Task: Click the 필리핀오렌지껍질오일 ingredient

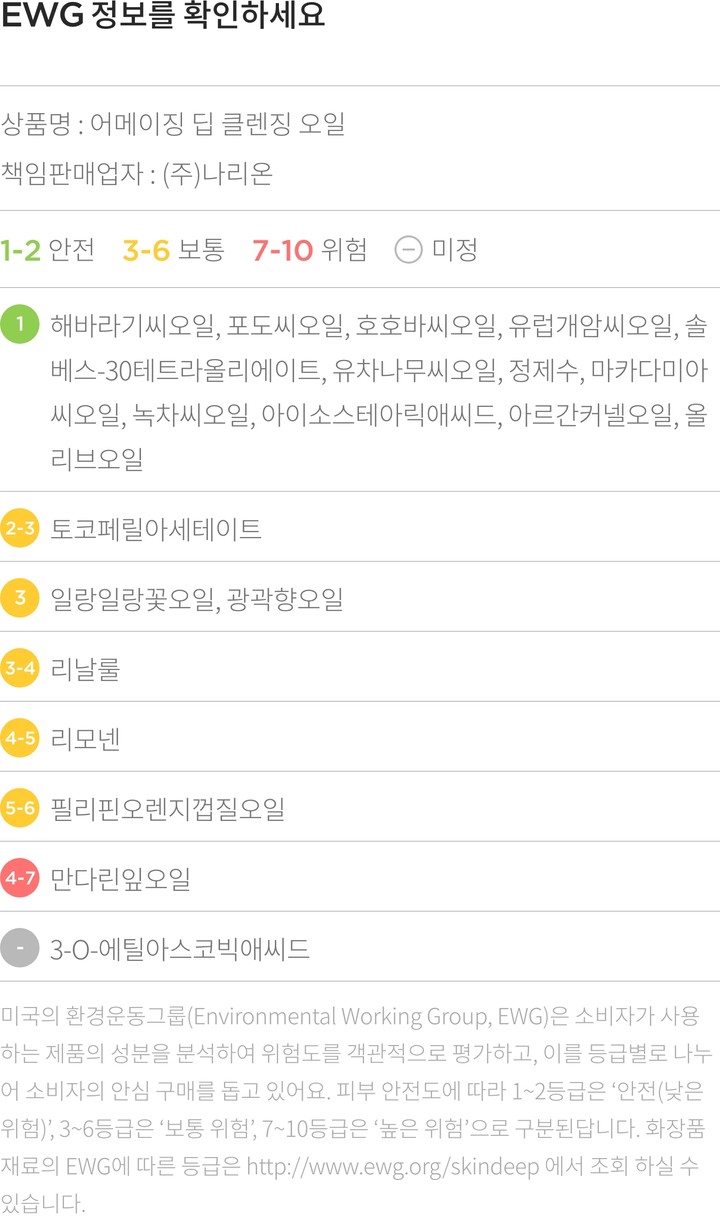Action: 167,809
